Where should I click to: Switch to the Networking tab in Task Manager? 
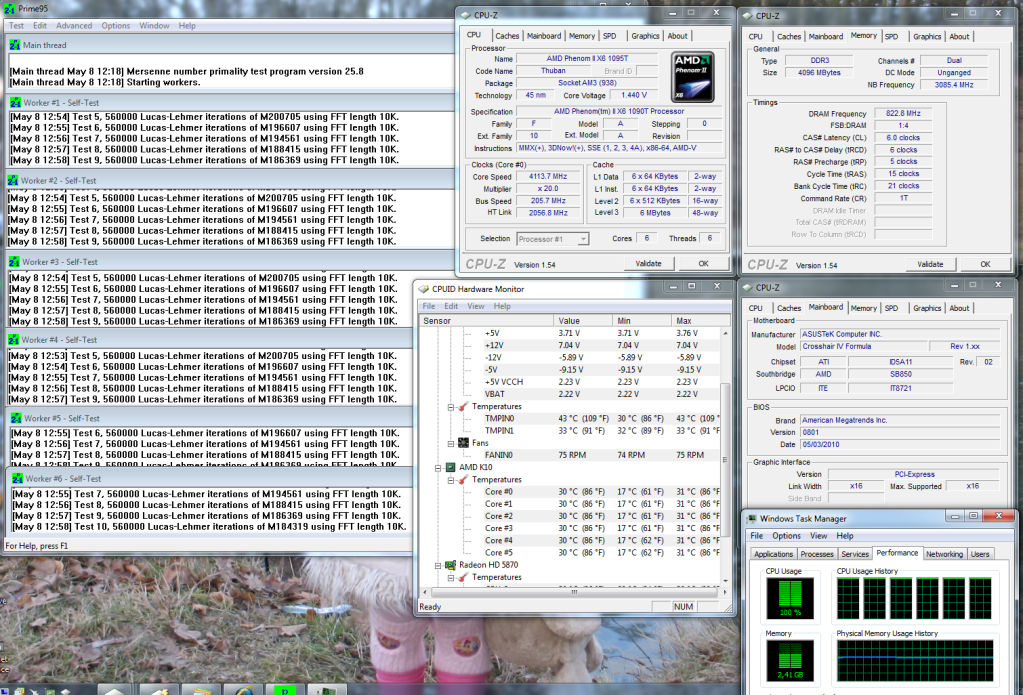click(944, 553)
